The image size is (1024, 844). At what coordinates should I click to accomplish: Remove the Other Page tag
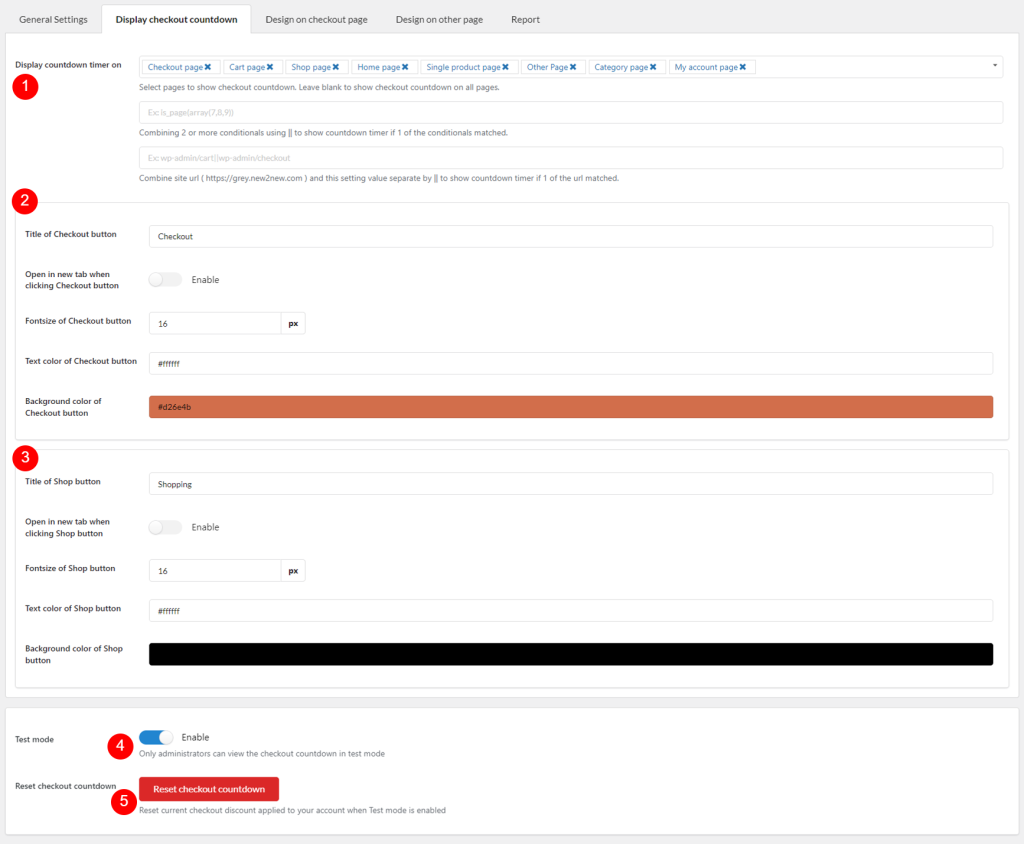573,67
